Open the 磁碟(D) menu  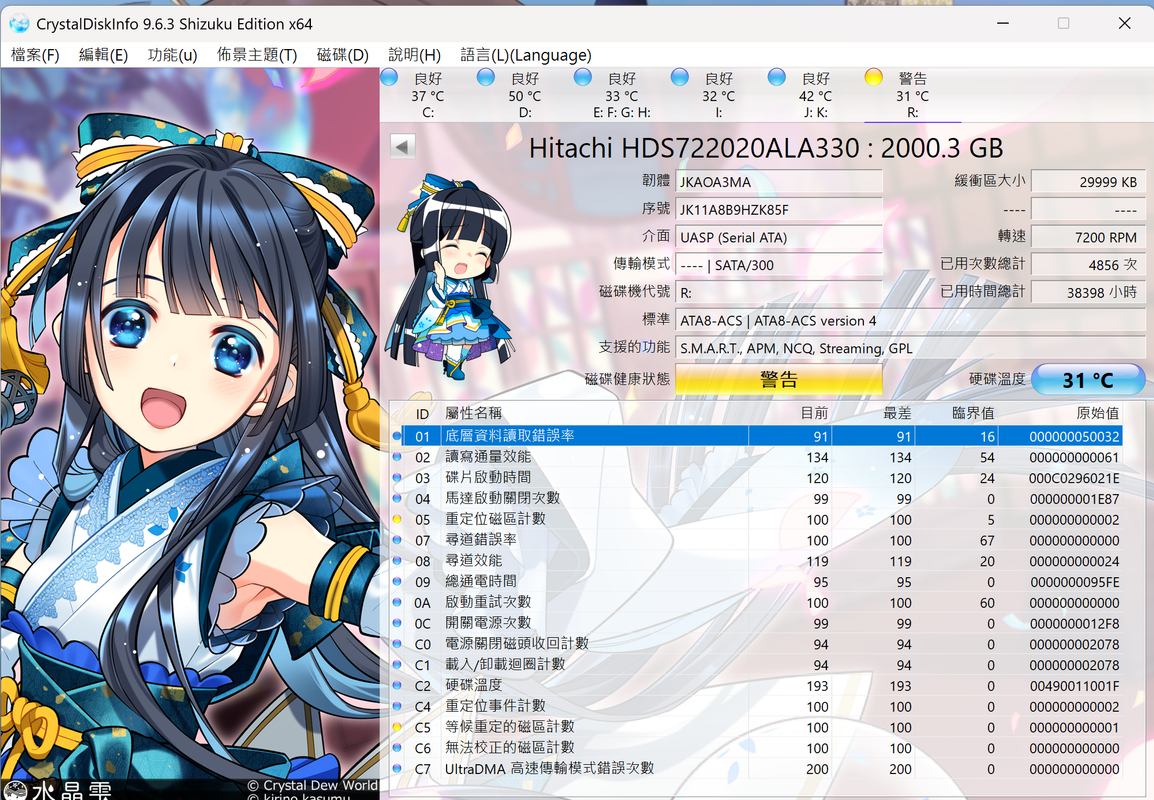coord(342,55)
